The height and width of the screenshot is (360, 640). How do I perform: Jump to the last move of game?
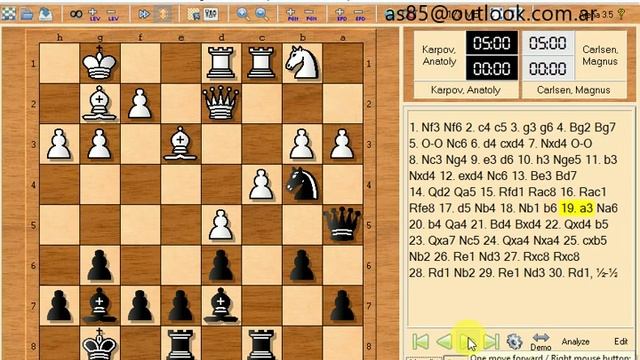[491, 341]
